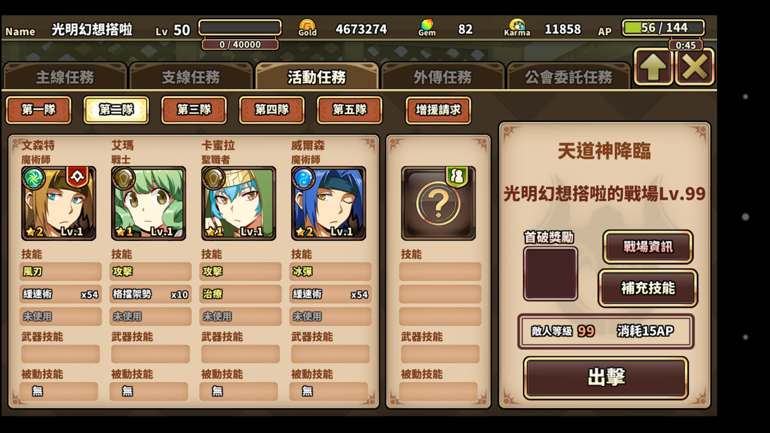Image resolution: width=770 pixels, height=433 pixels.
Task: Open 戰場資訊 battlefield info
Action: tap(648, 247)
